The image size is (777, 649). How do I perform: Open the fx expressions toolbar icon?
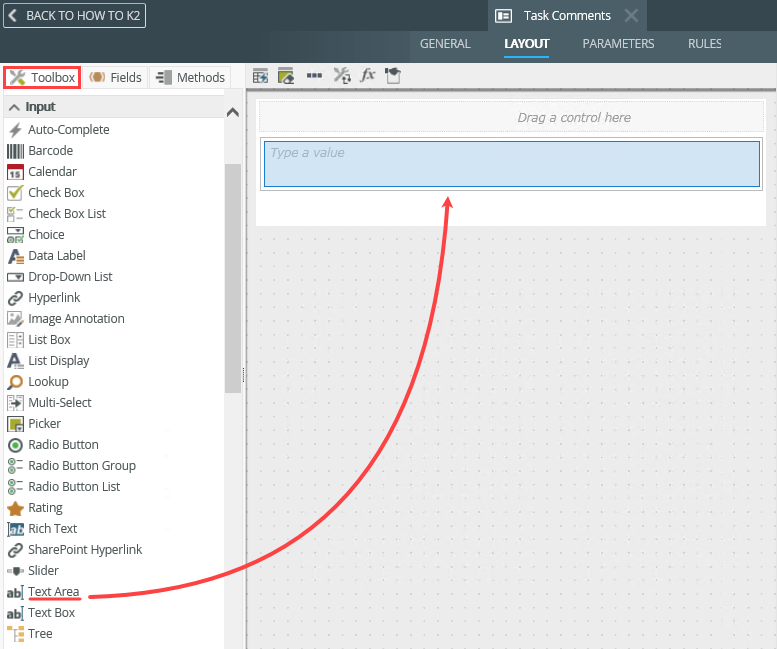[367, 75]
